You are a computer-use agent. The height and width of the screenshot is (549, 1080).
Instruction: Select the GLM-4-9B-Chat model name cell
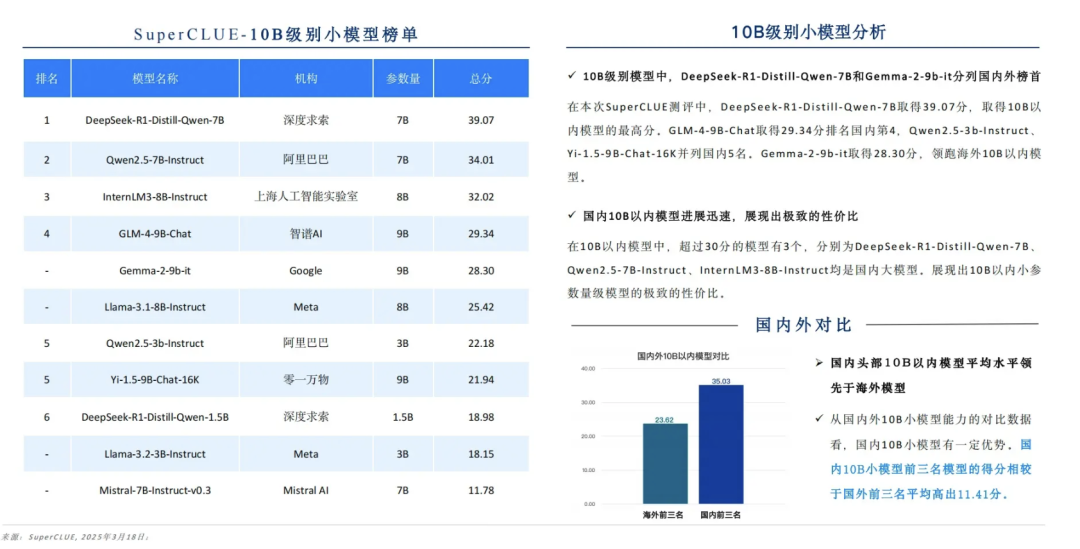click(x=155, y=234)
